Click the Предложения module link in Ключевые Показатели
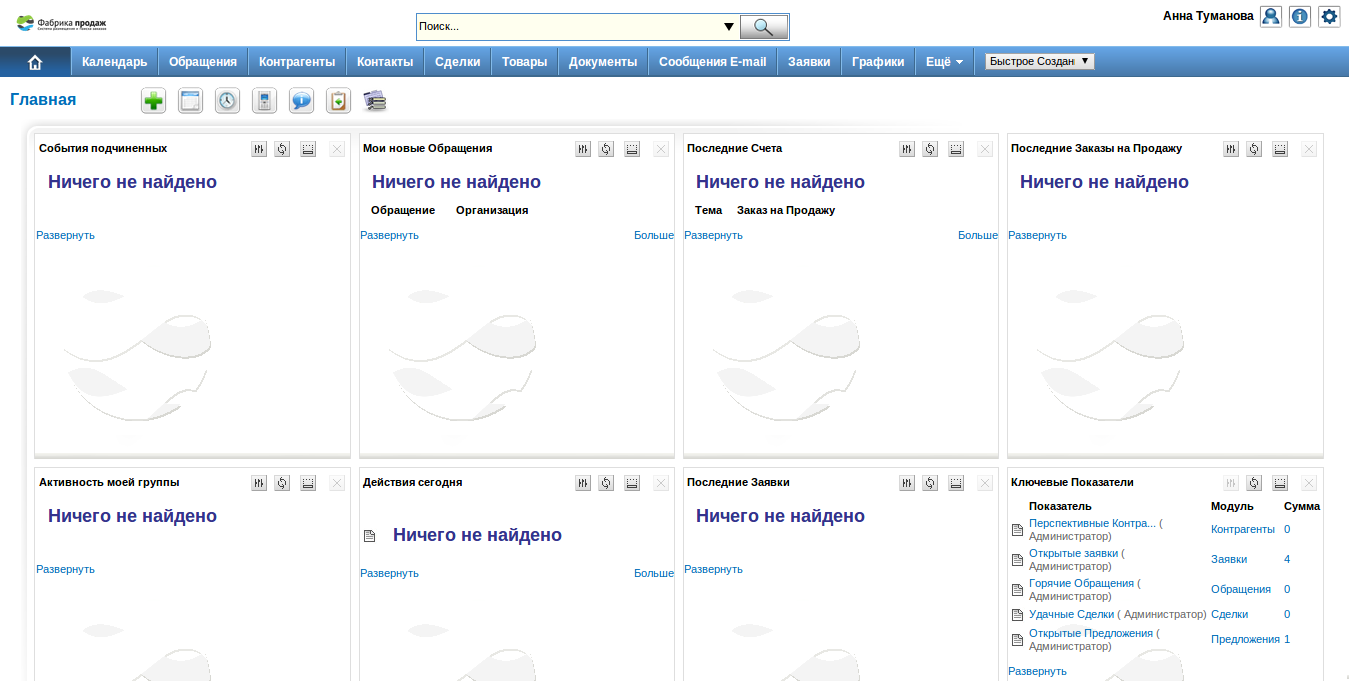The width and height of the screenshot is (1349, 681). tap(1245, 639)
